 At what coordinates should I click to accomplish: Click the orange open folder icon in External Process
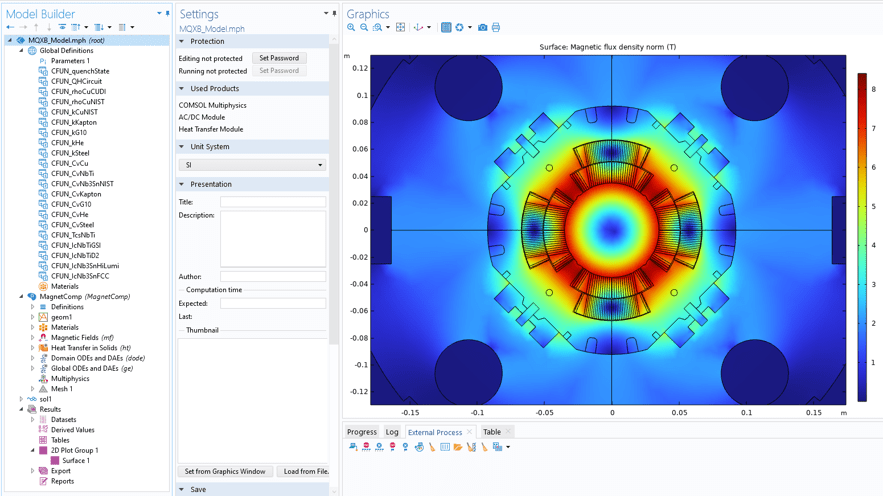(457, 447)
